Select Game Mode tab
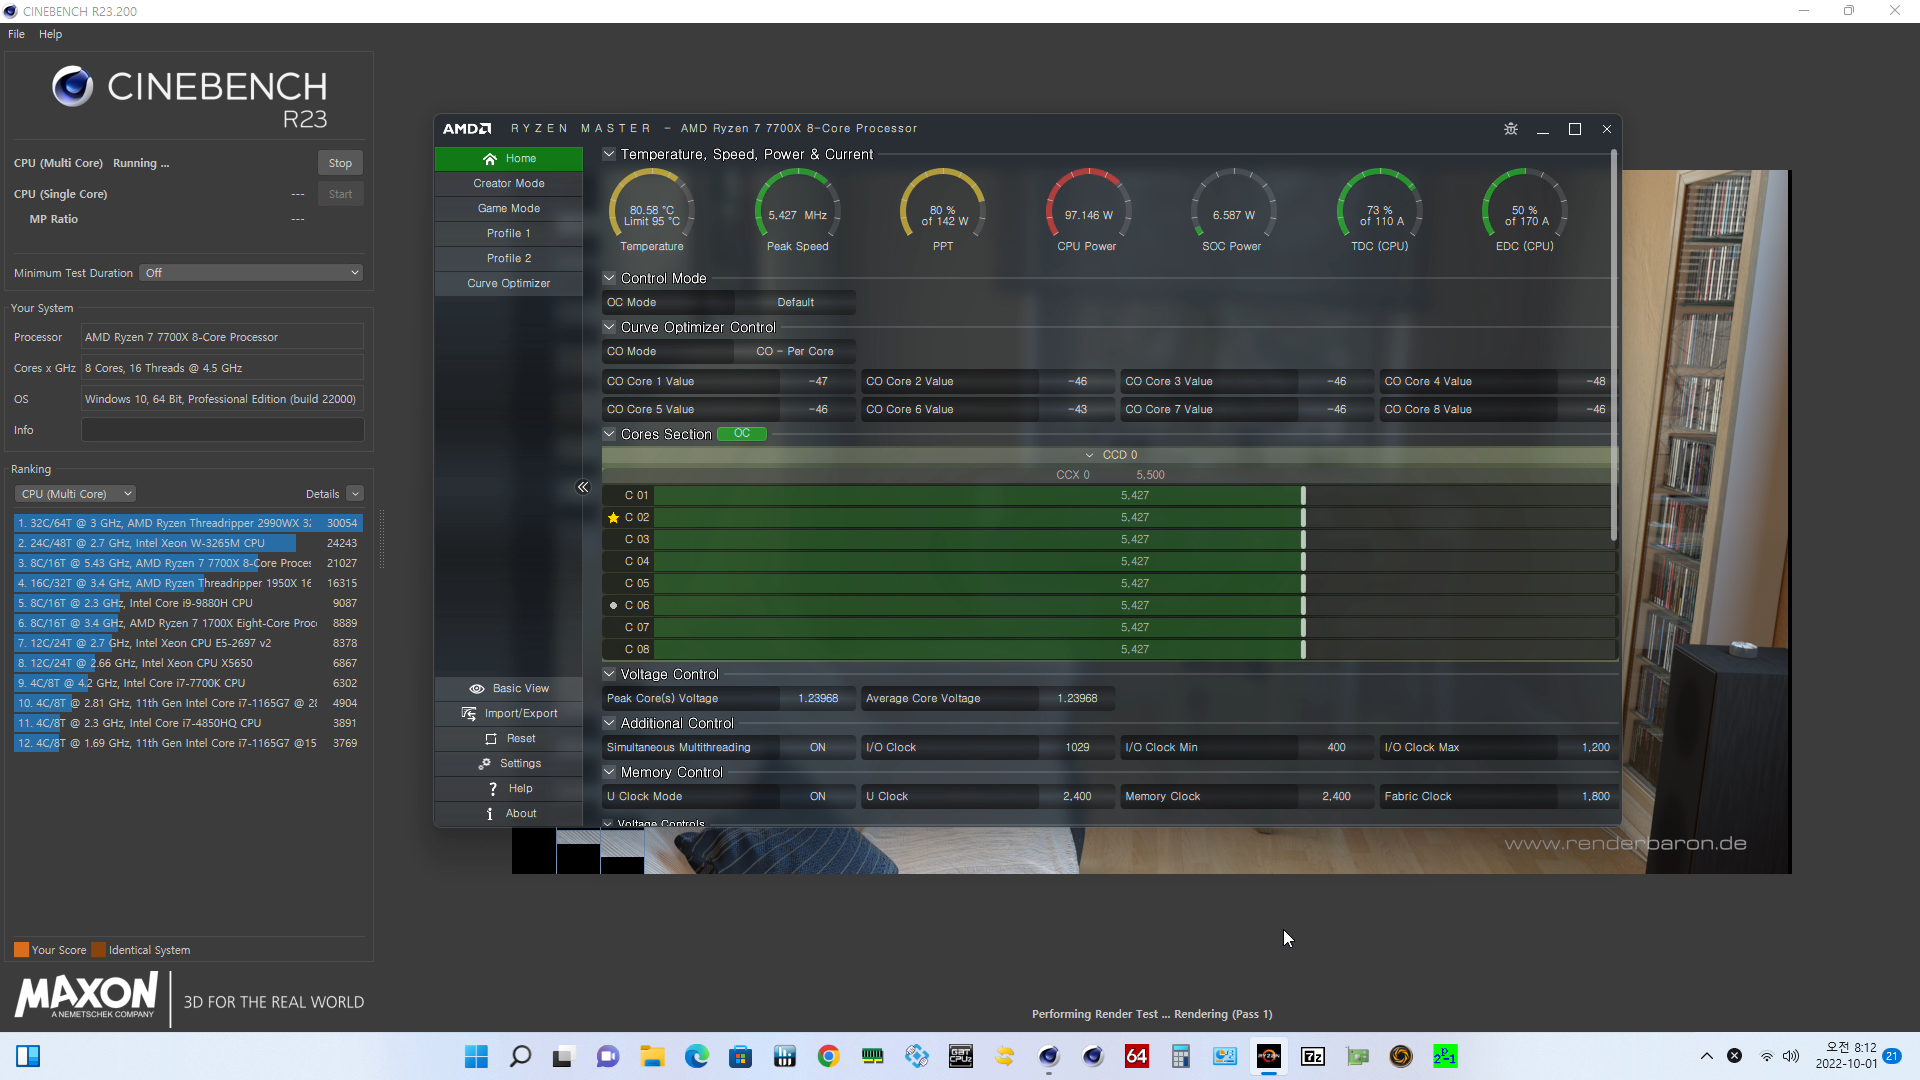 coord(509,208)
